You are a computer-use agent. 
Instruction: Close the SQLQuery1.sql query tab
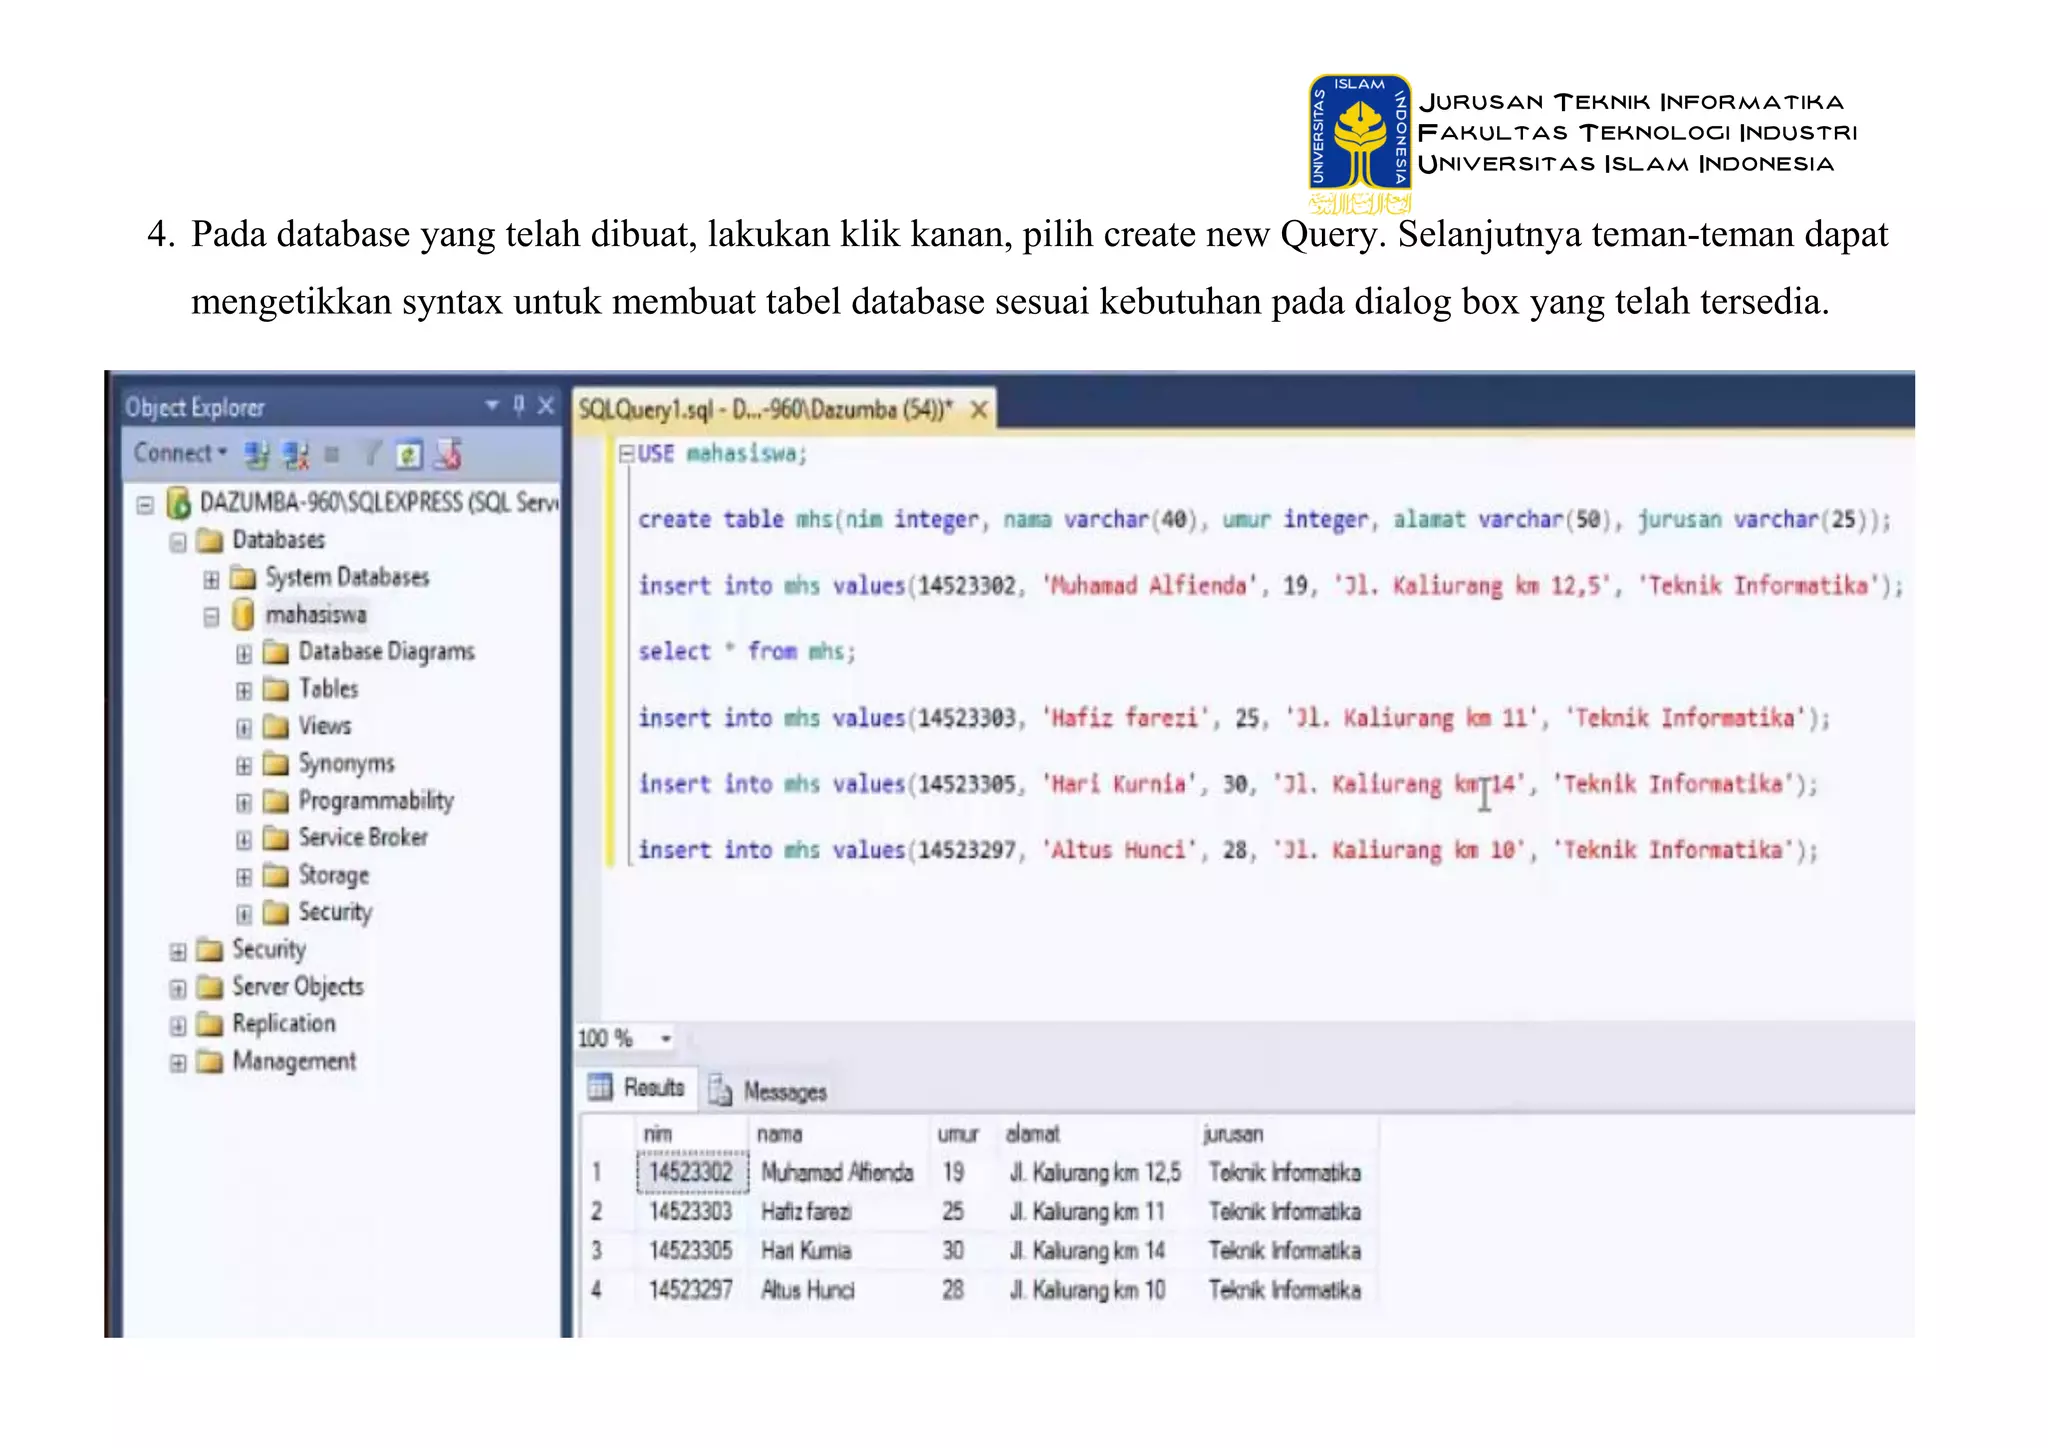(x=979, y=410)
